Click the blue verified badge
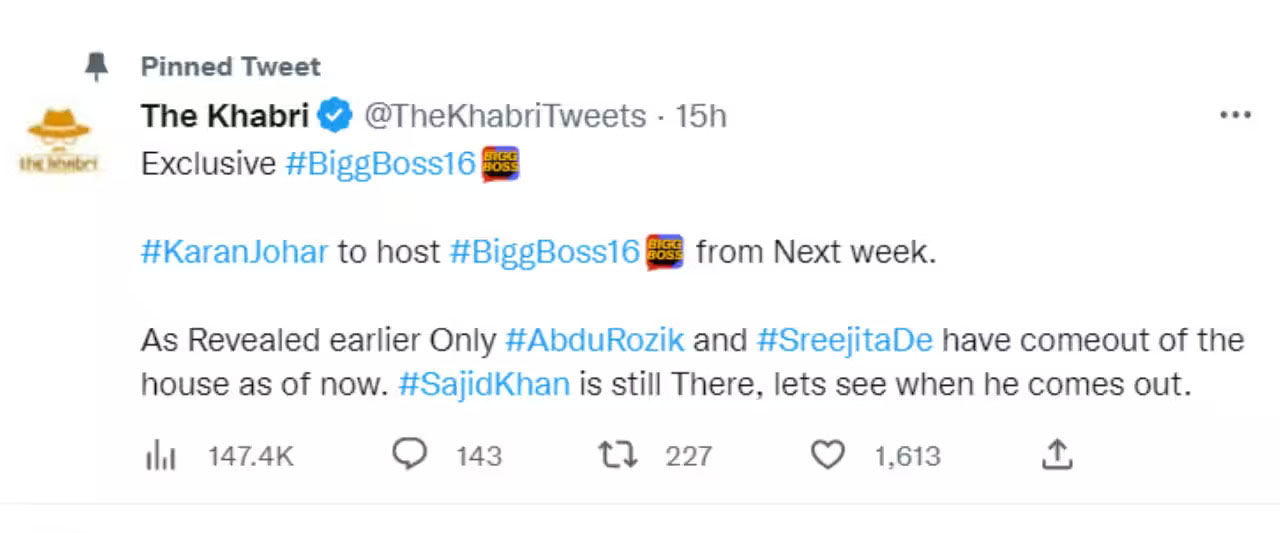The height and width of the screenshot is (533, 1280). click(x=335, y=117)
